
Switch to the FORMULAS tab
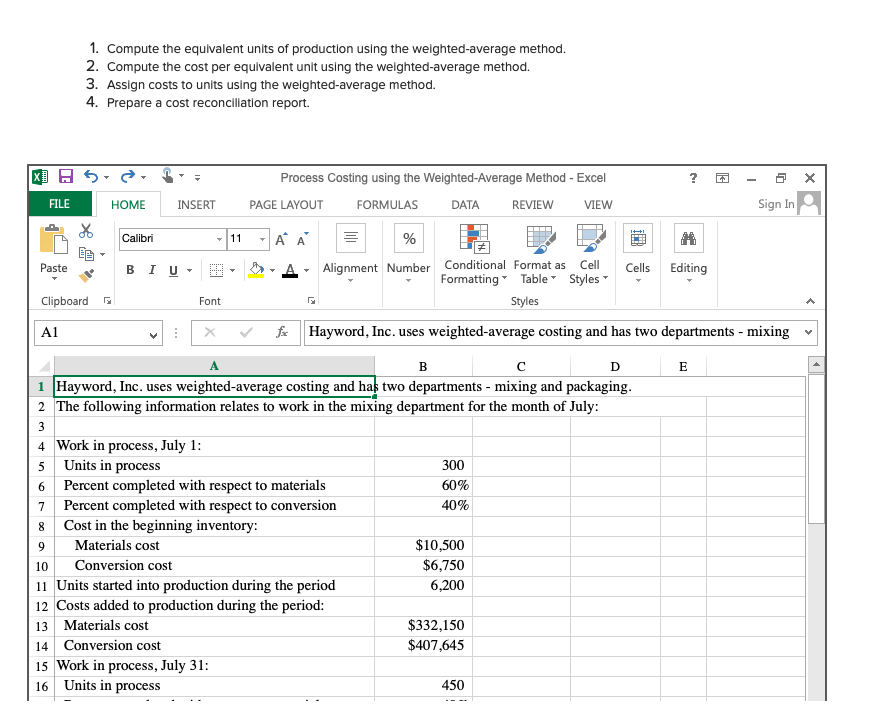pos(387,205)
